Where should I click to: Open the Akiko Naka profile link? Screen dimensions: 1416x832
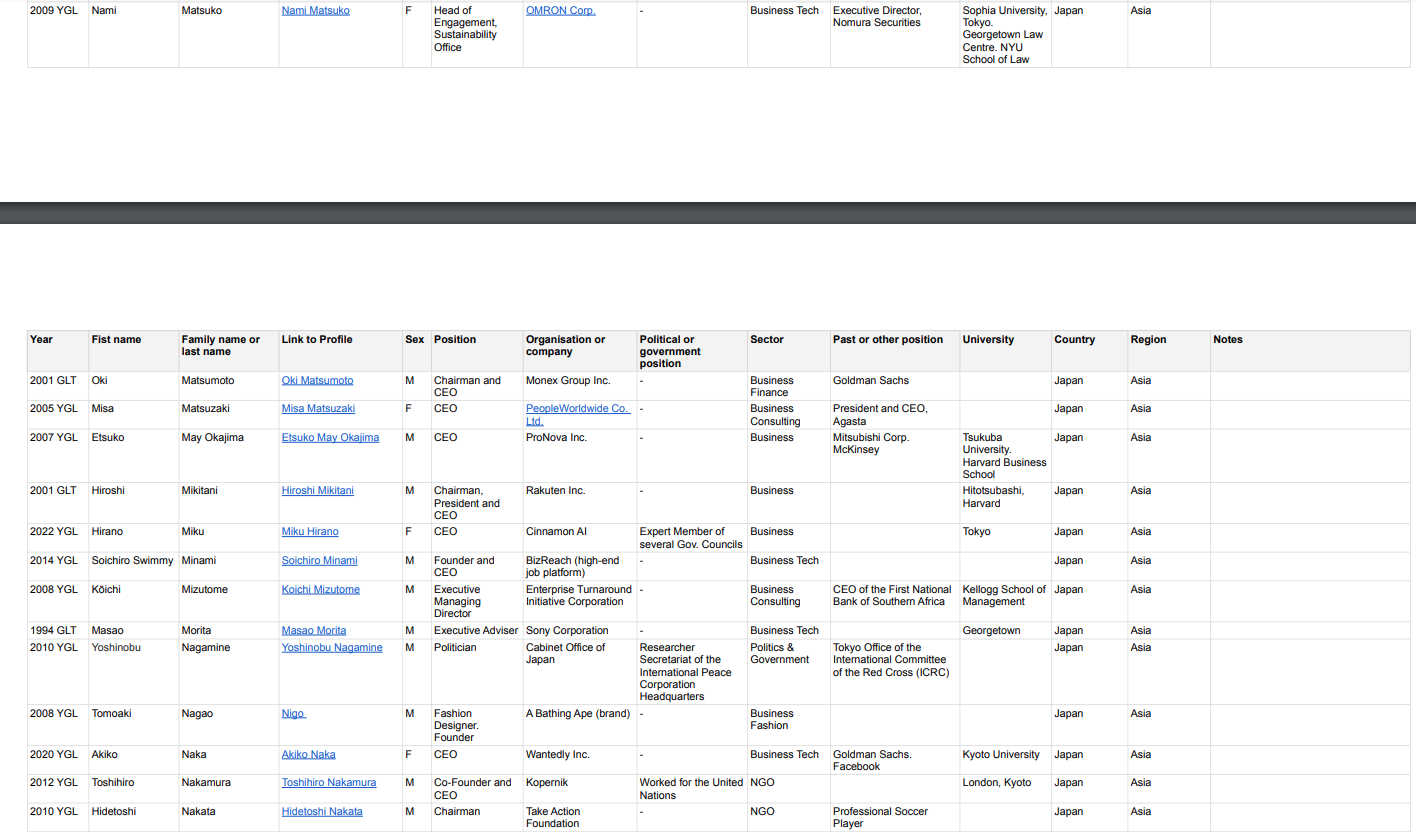[x=309, y=755]
